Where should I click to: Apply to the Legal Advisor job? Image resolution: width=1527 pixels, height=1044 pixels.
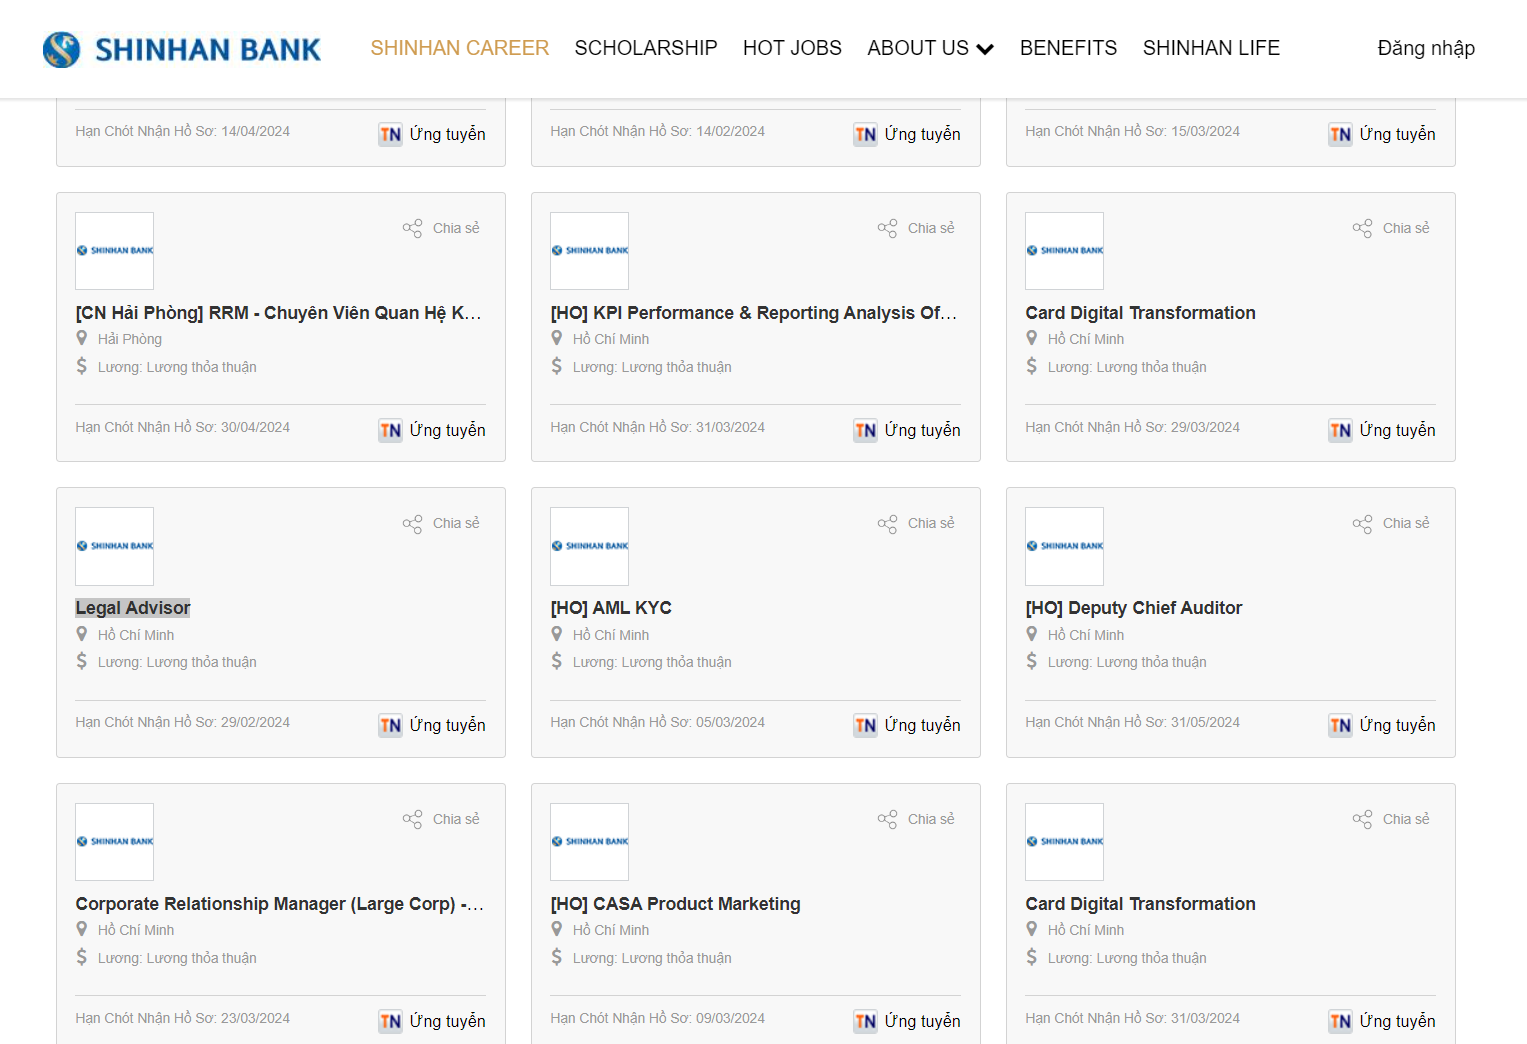(x=432, y=725)
